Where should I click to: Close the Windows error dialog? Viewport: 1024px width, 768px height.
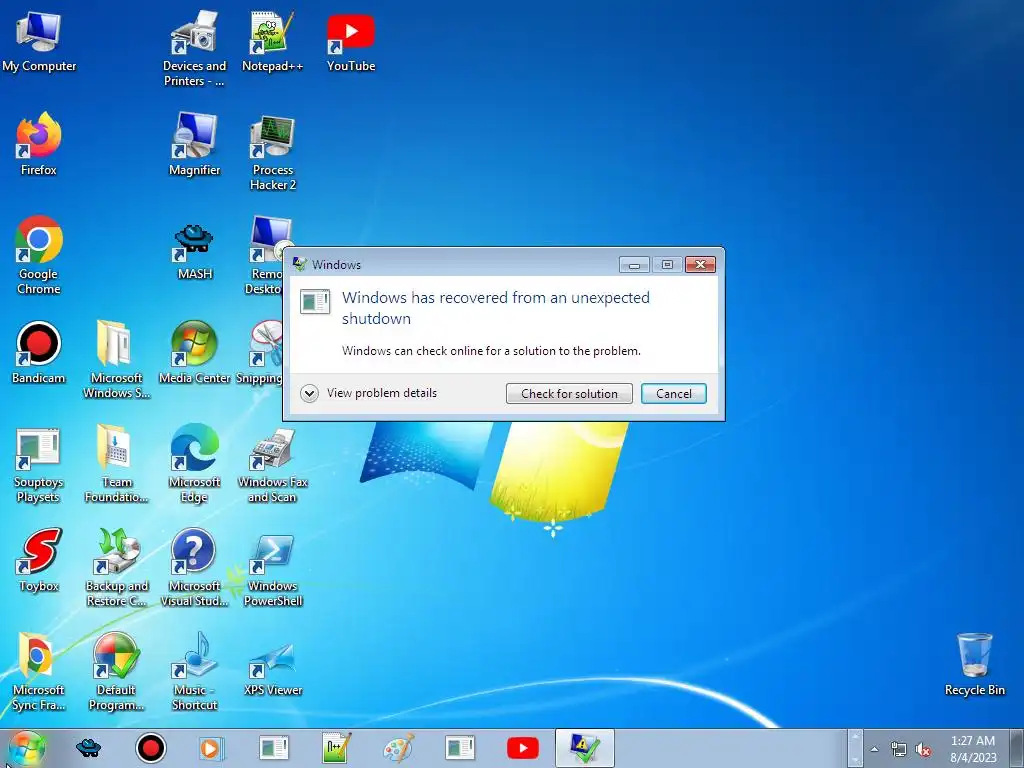(x=700, y=264)
